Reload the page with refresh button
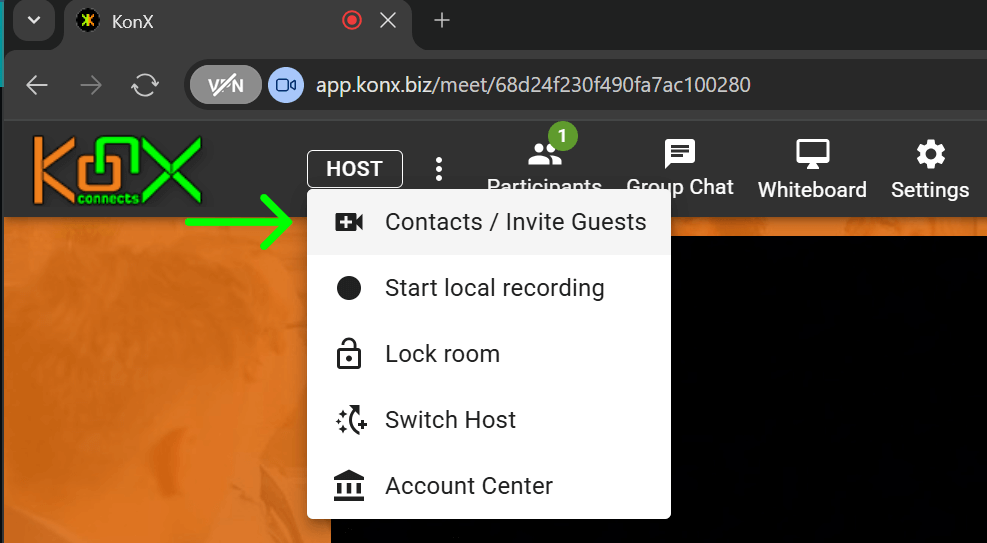This screenshot has width=987, height=543. tap(145, 85)
